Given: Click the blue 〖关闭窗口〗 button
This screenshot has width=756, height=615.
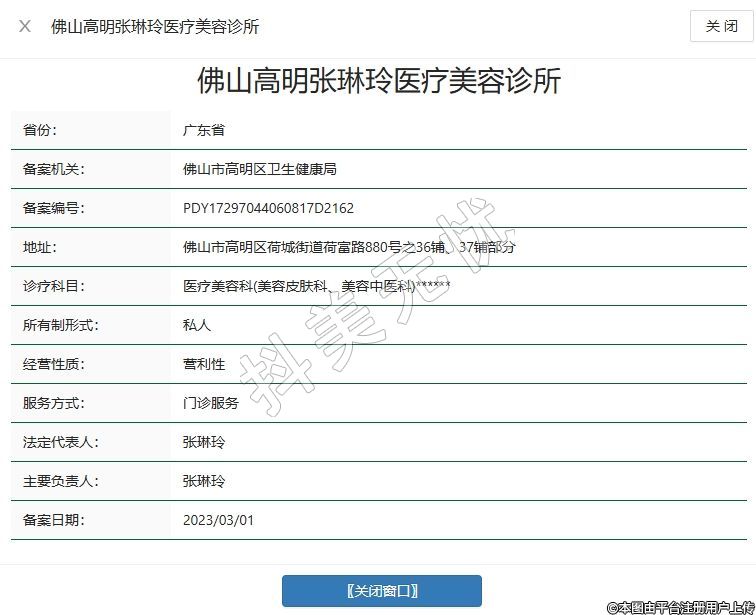Looking at the screenshot, I should (381, 590).
